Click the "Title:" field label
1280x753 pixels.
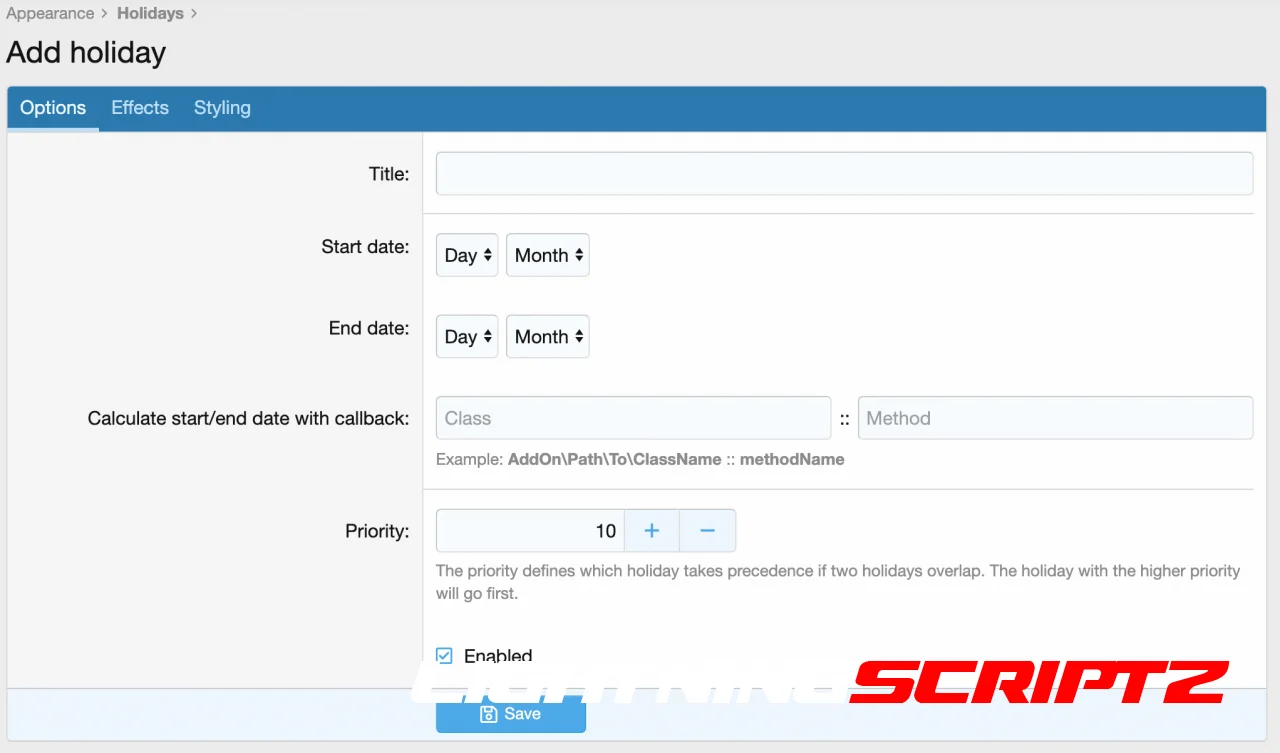coord(389,174)
